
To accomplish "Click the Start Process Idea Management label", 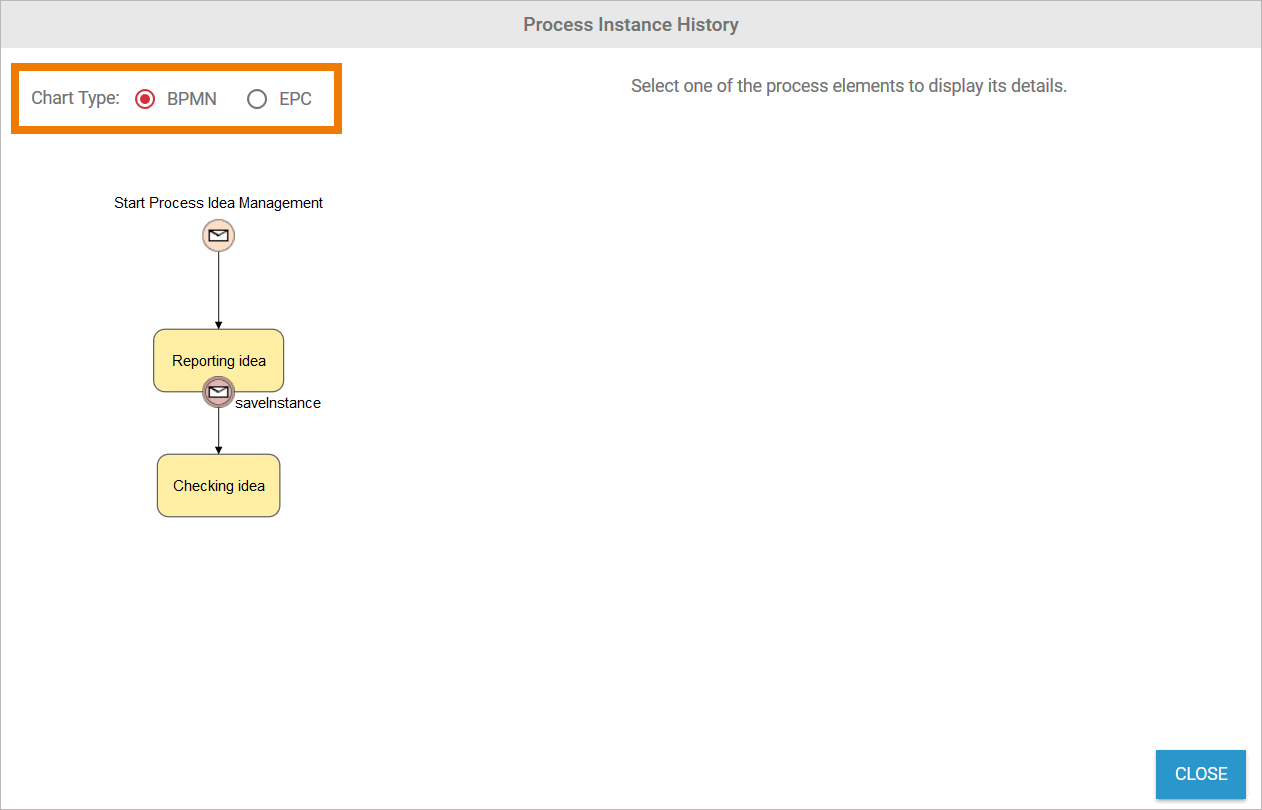I will click(218, 203).
